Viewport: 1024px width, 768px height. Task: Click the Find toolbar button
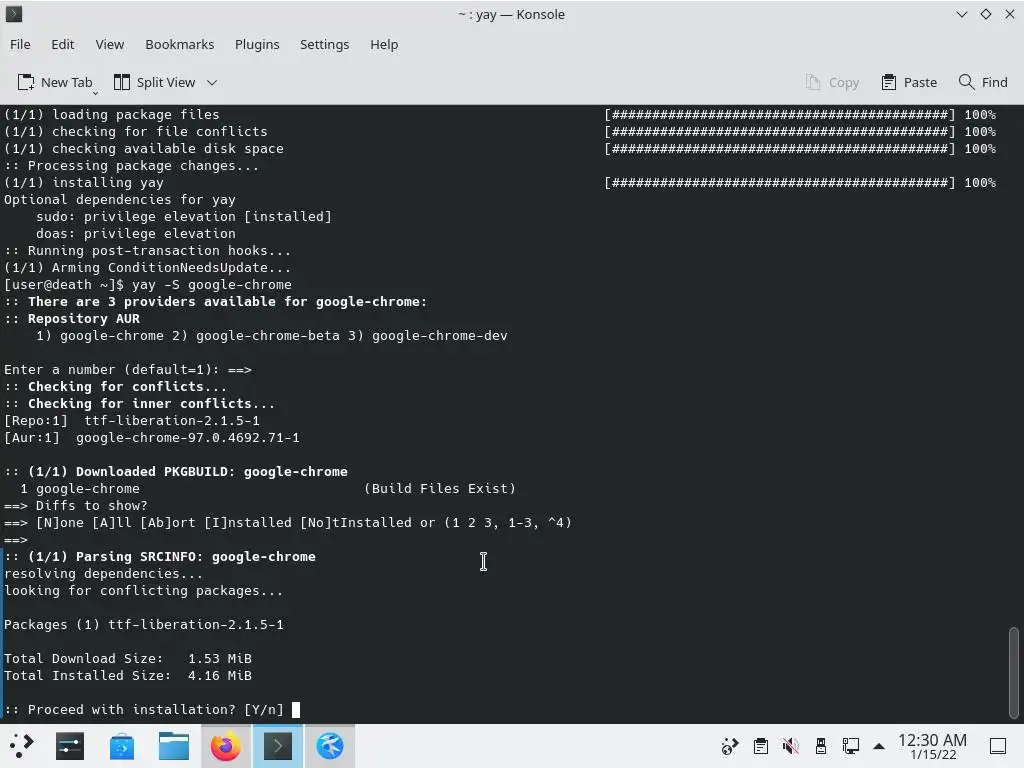point(983,82)
